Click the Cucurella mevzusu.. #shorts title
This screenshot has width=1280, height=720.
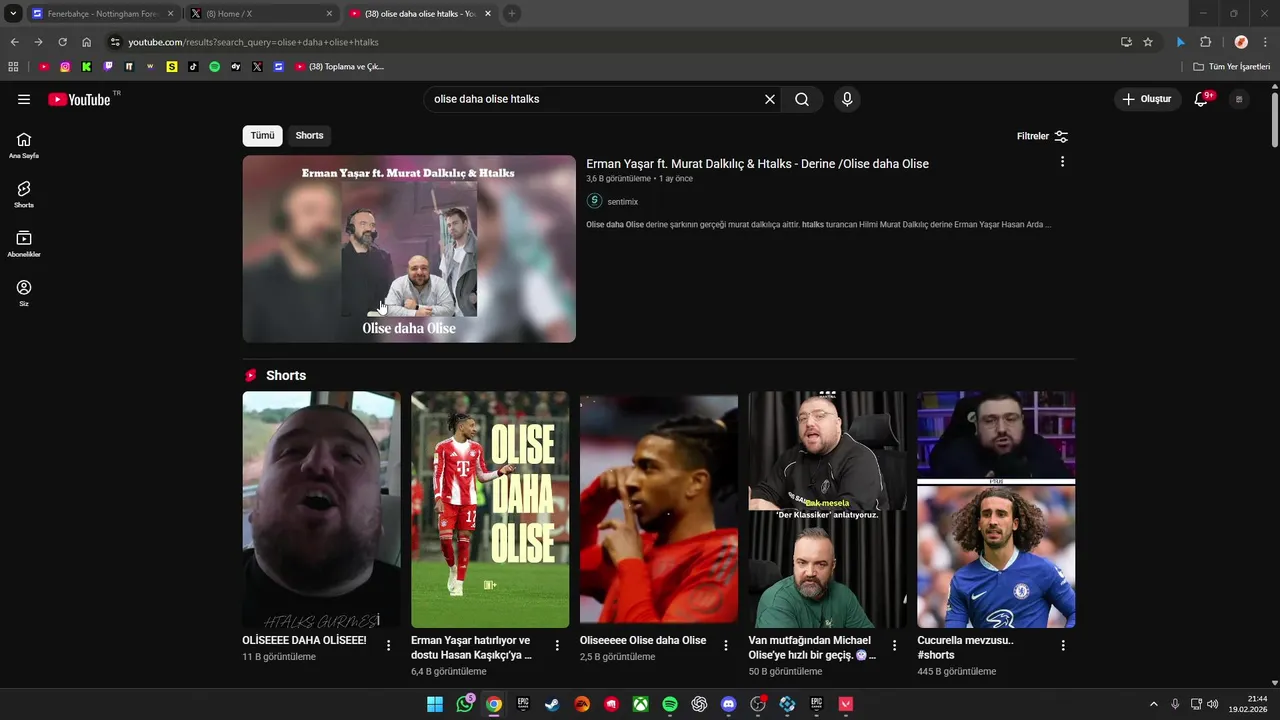click(966, 648)
